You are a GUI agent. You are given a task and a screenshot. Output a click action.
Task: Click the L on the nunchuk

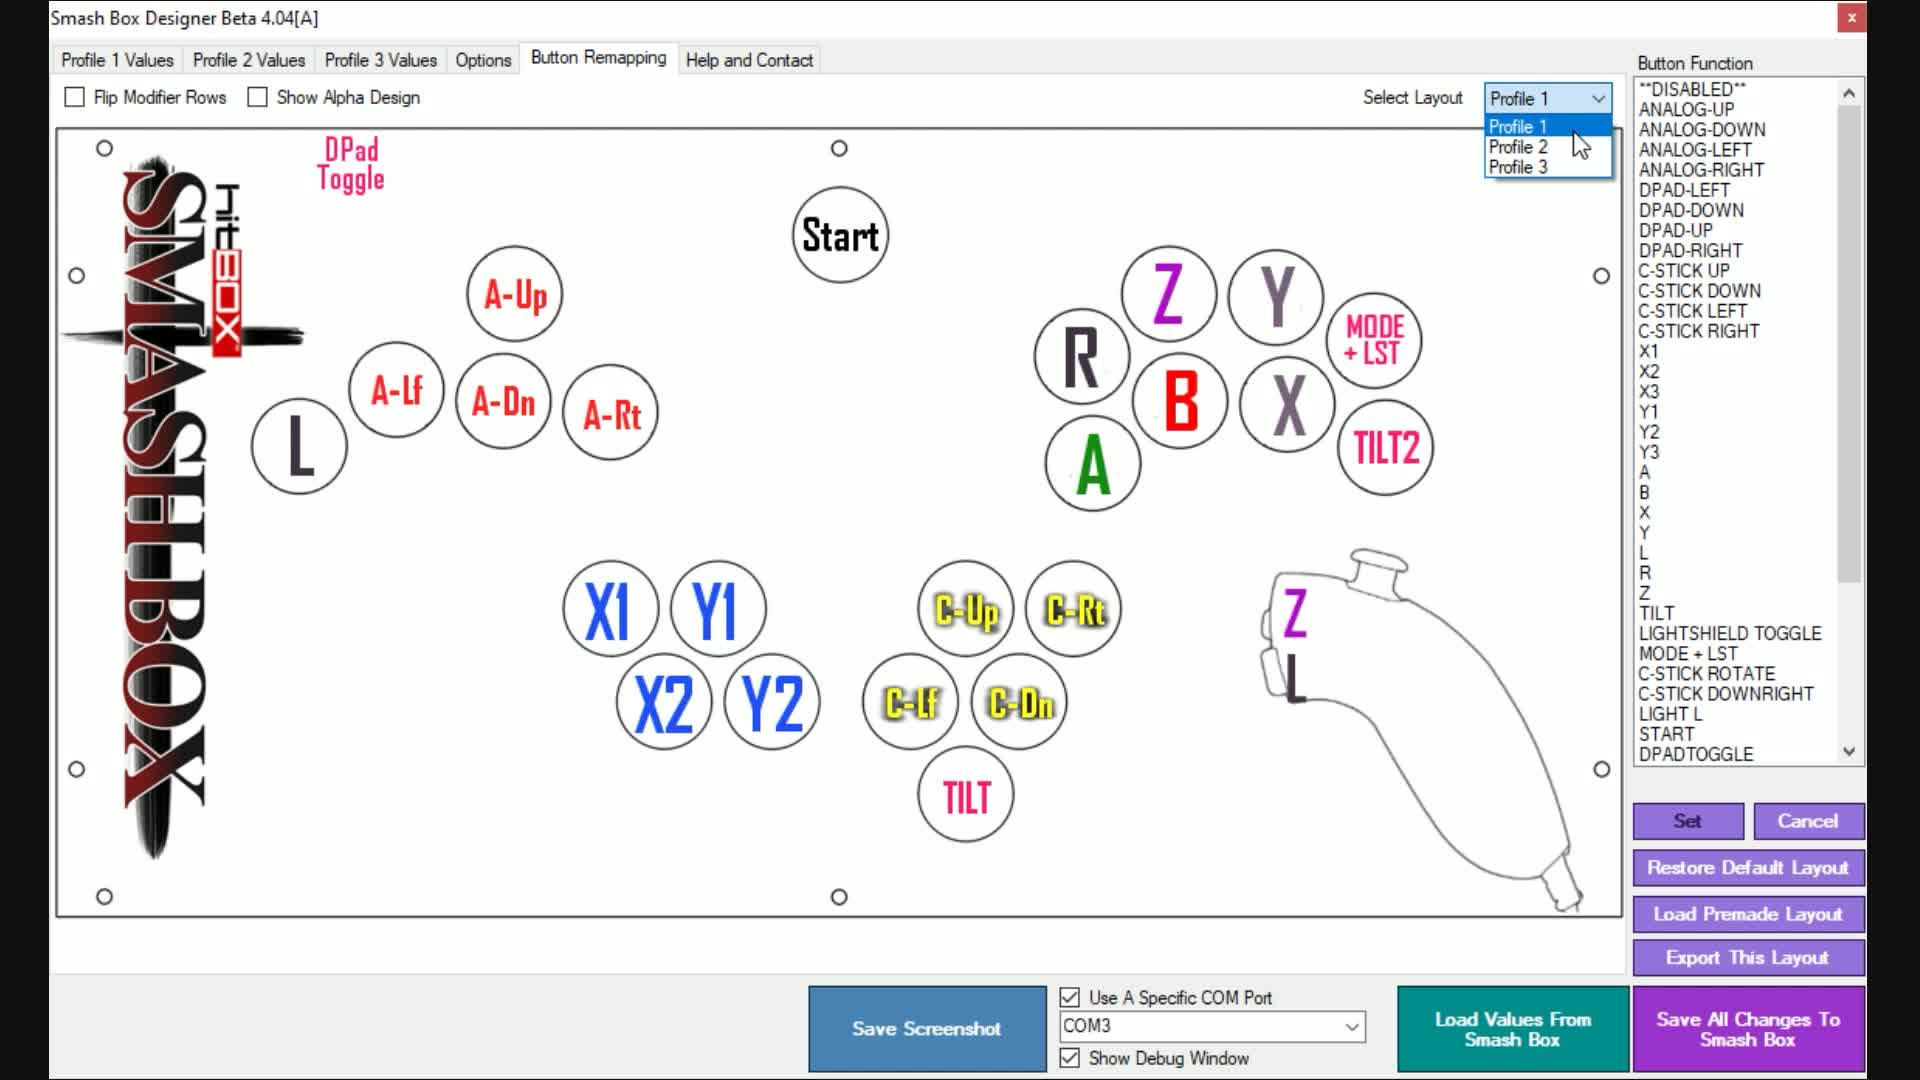1295,679
